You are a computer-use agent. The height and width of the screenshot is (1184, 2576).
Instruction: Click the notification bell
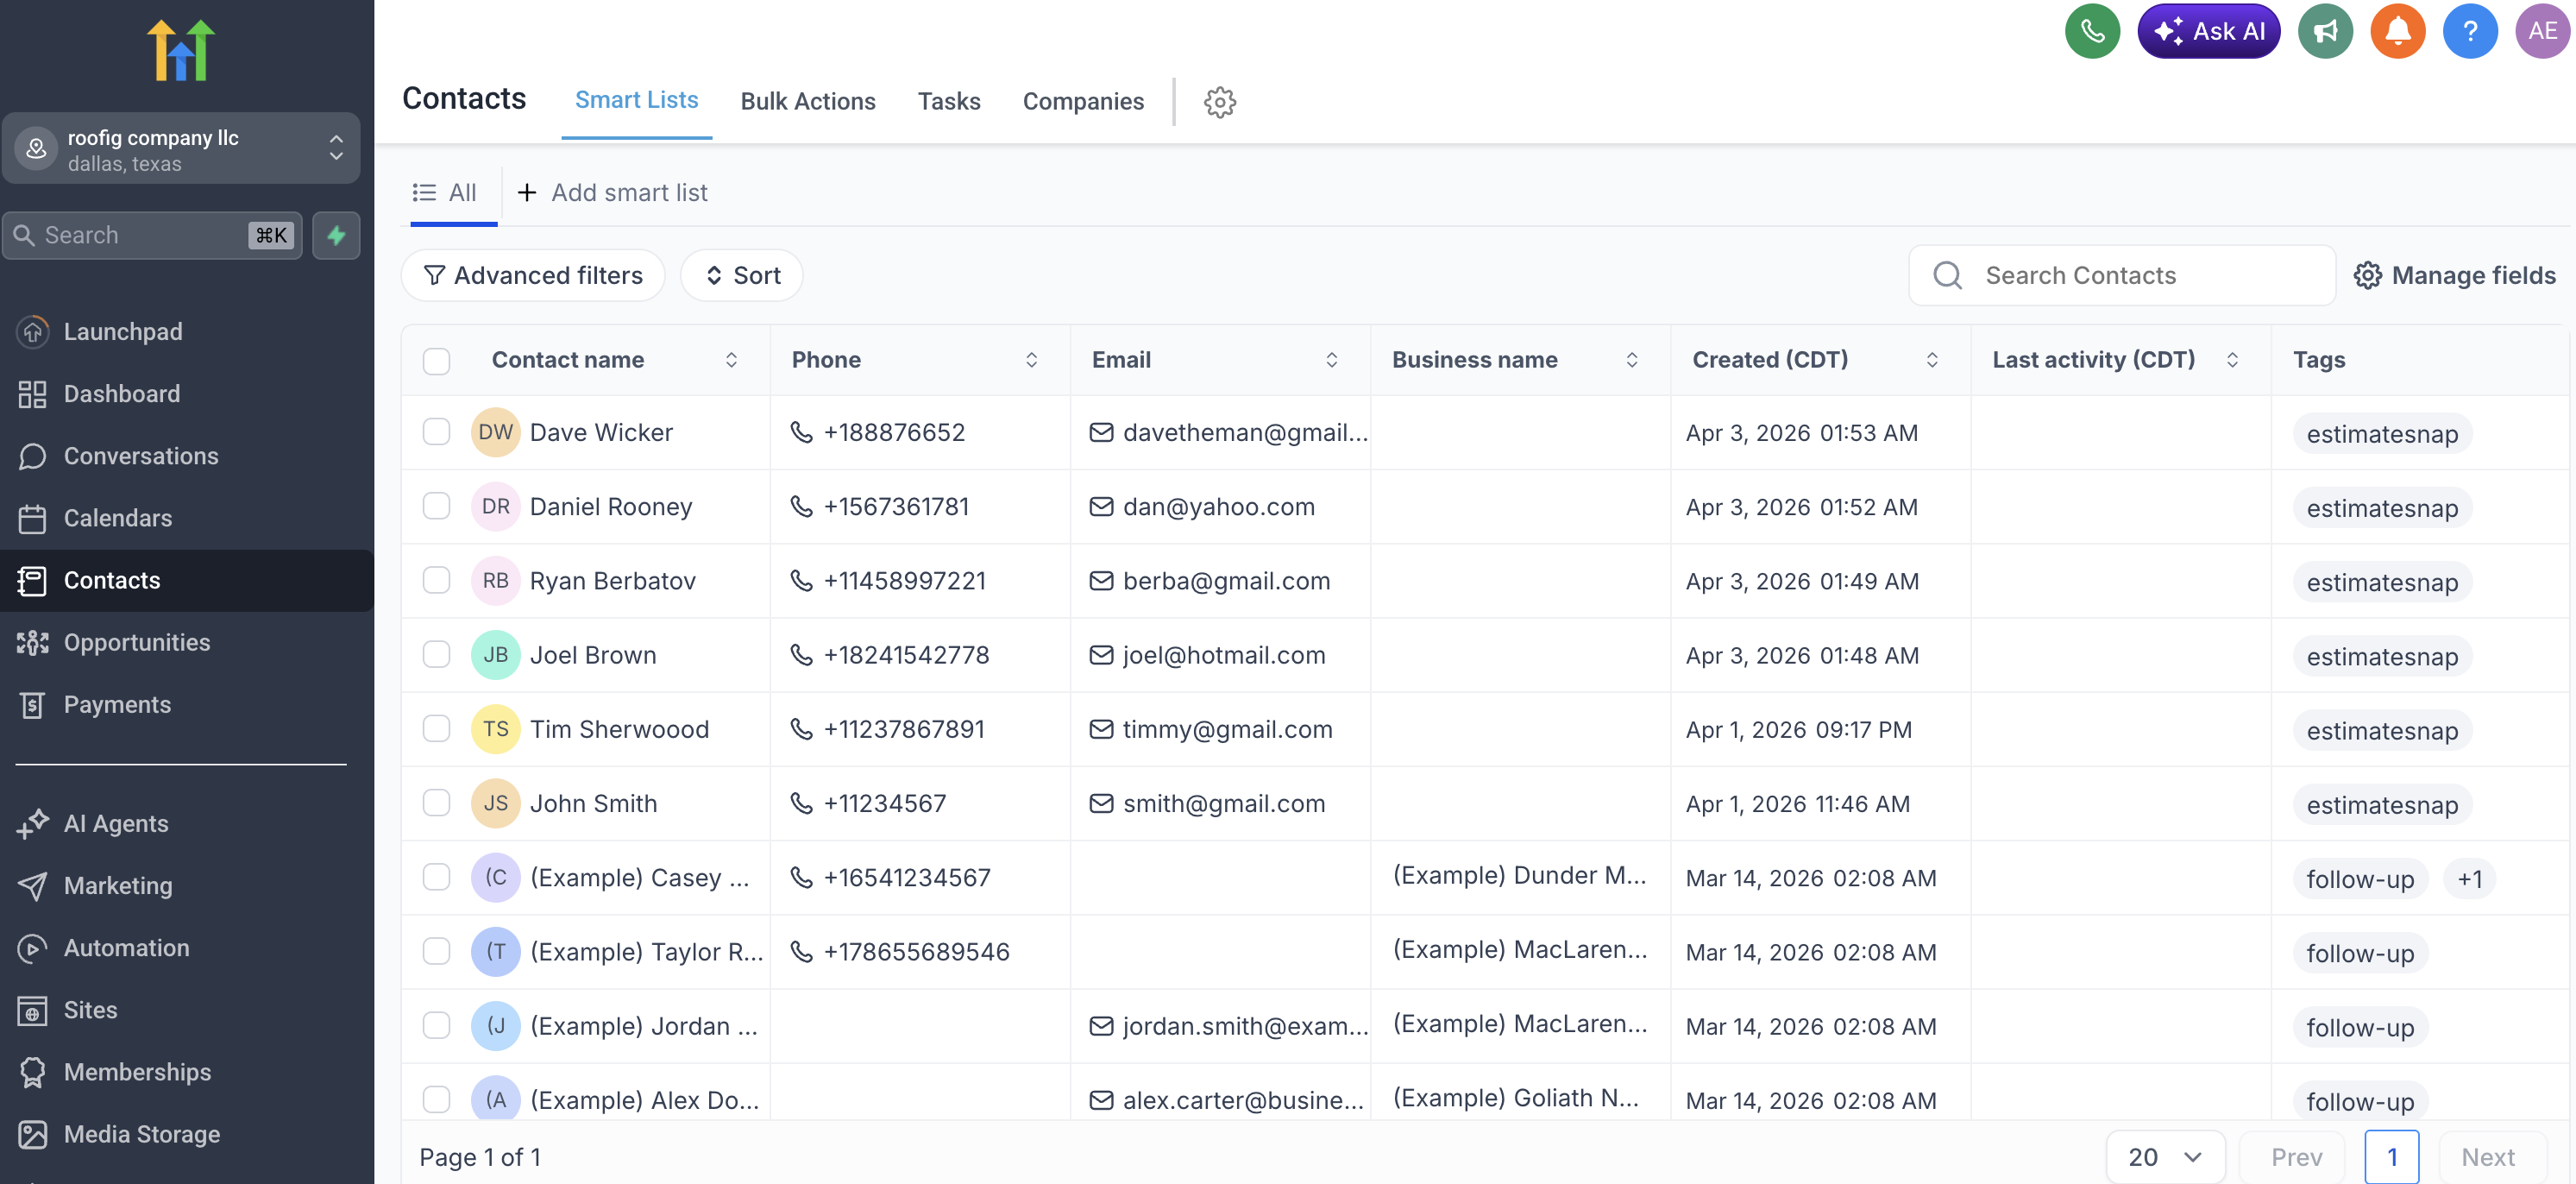(x=2397, y=31)
